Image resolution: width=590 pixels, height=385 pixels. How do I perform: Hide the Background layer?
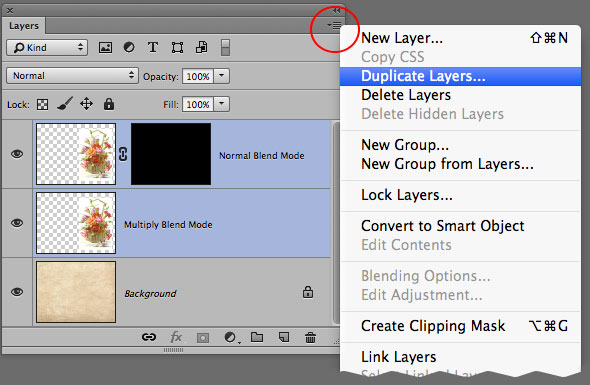coord(17,292)
